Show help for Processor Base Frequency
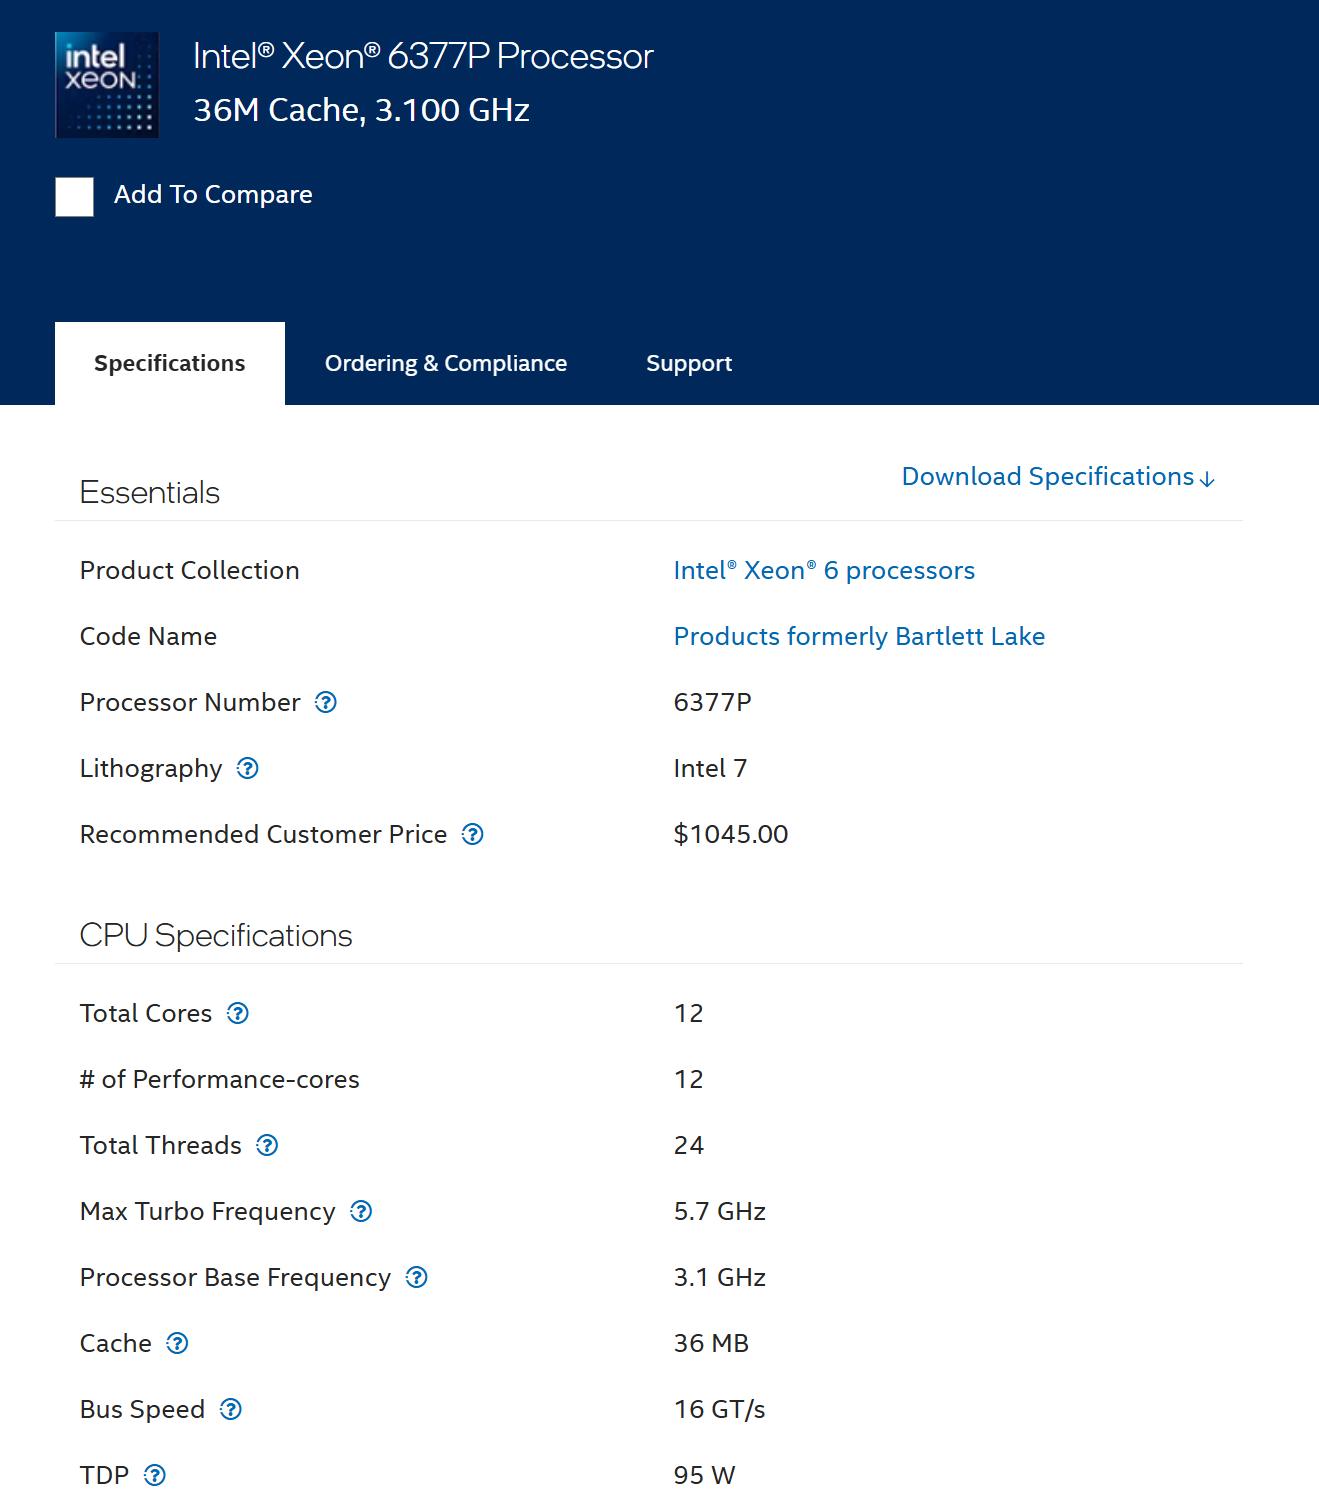This screenshot has width=1319, height=1511. coord(416,1277)
